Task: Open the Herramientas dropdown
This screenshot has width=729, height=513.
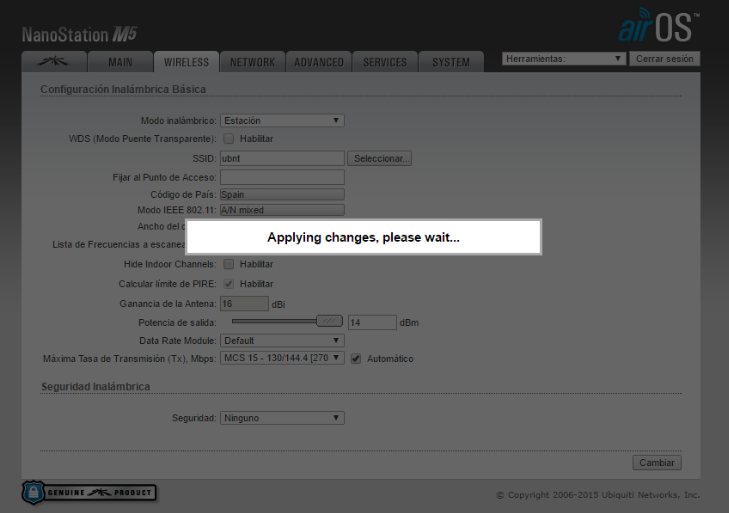Action: (x=563, y=59)
